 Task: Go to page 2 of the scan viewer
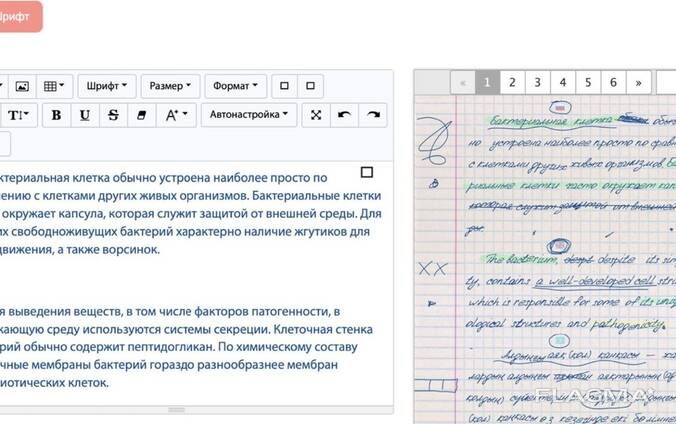(x=512, y=82)
